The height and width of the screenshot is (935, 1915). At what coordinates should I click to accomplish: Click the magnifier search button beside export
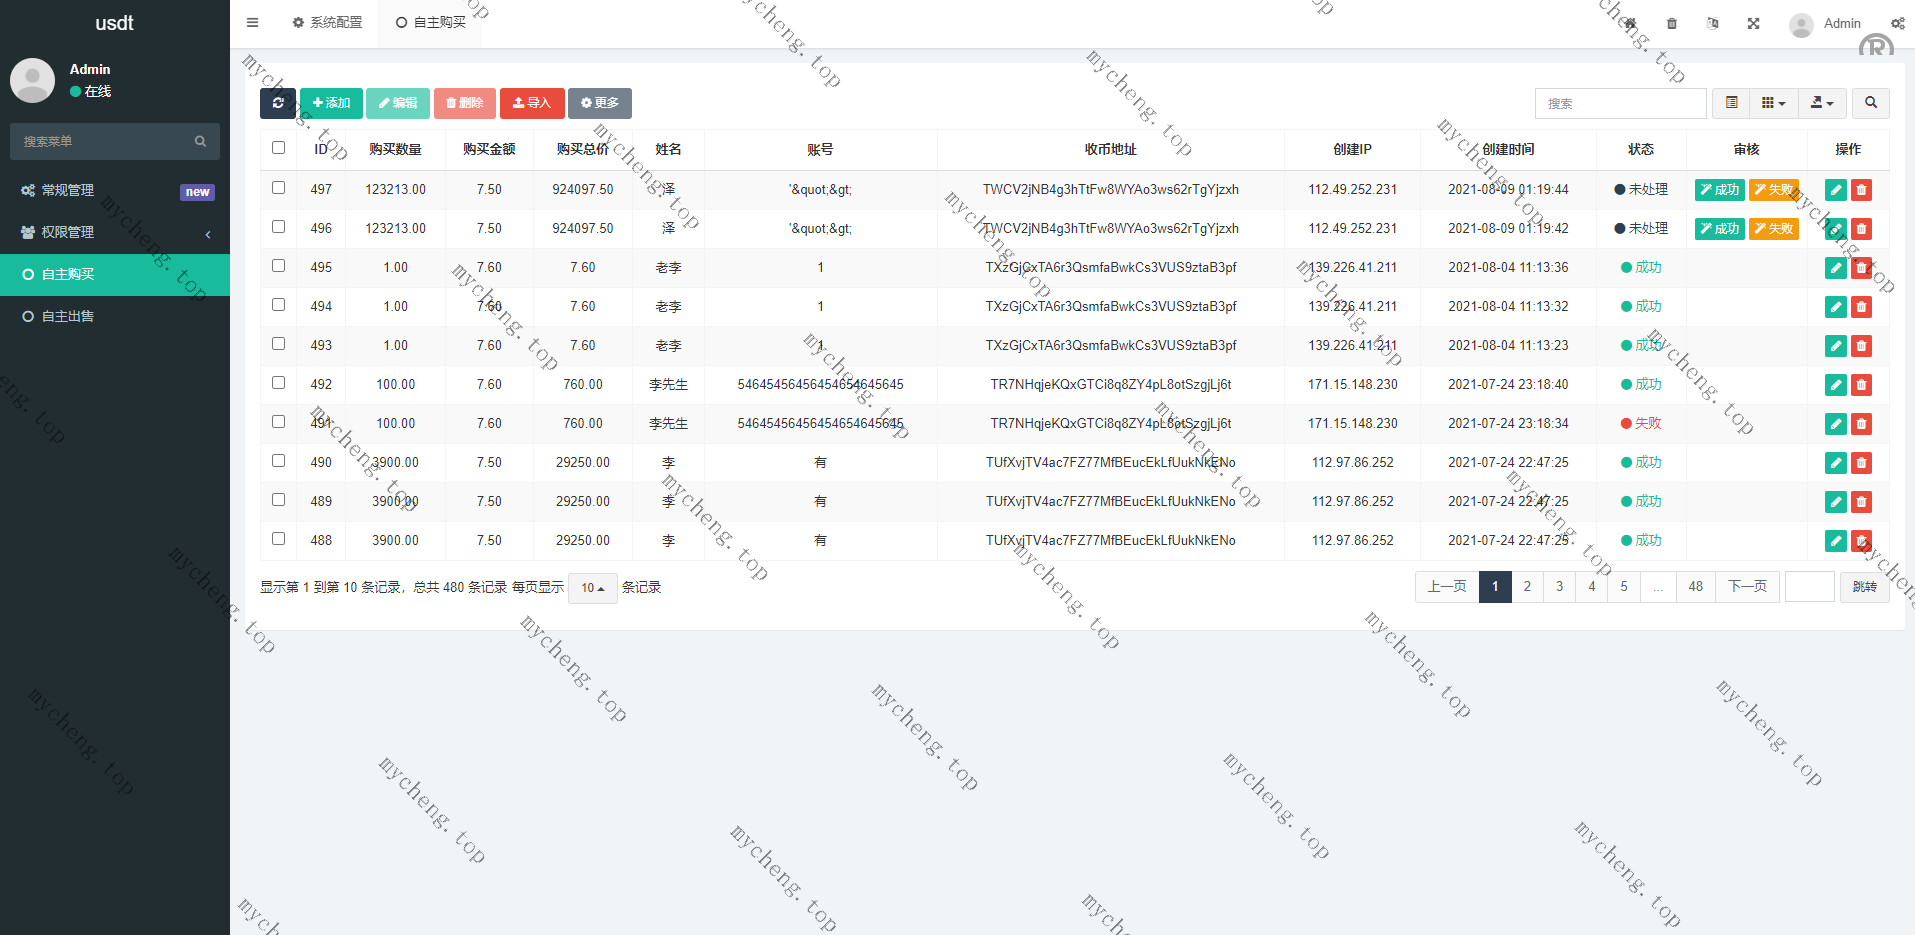(1870, 103)
